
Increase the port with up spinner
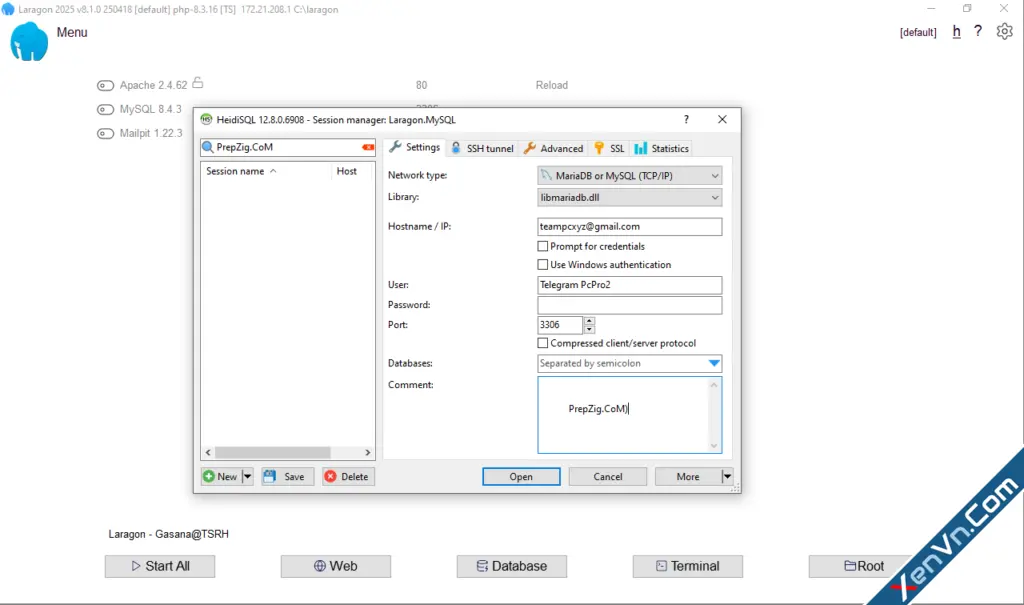[x=589, y=321]
